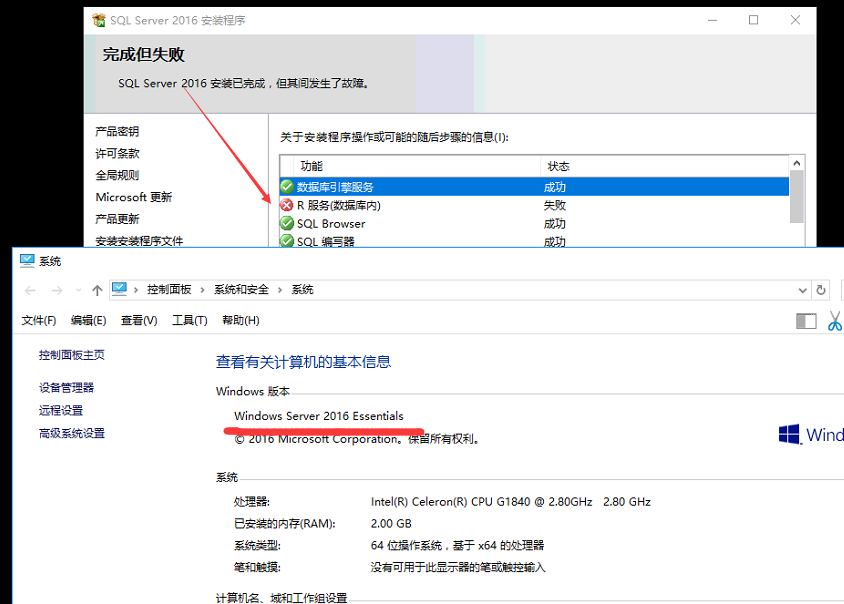Image resolution: width=844 pixels, height=604 pixels.
Task: Click the feature list vertical scrollbar thumb
Action: (797, 196)
